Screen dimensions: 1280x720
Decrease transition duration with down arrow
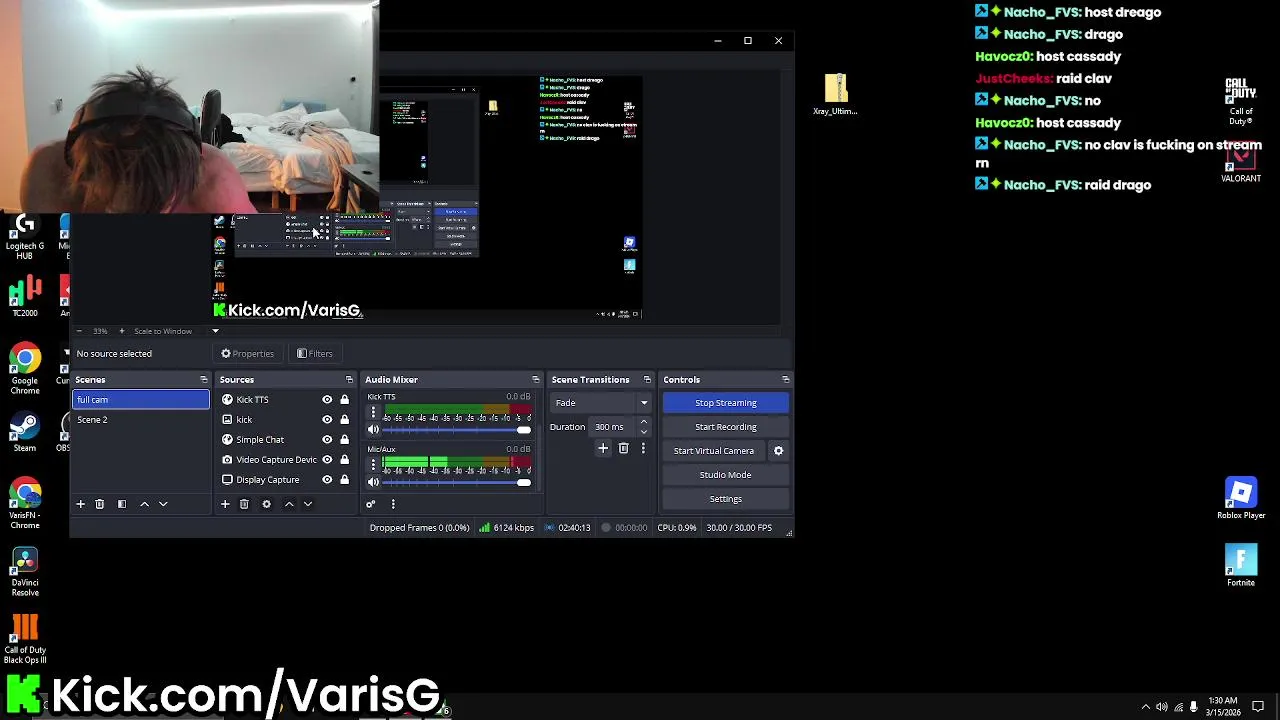tap(643, 432)
